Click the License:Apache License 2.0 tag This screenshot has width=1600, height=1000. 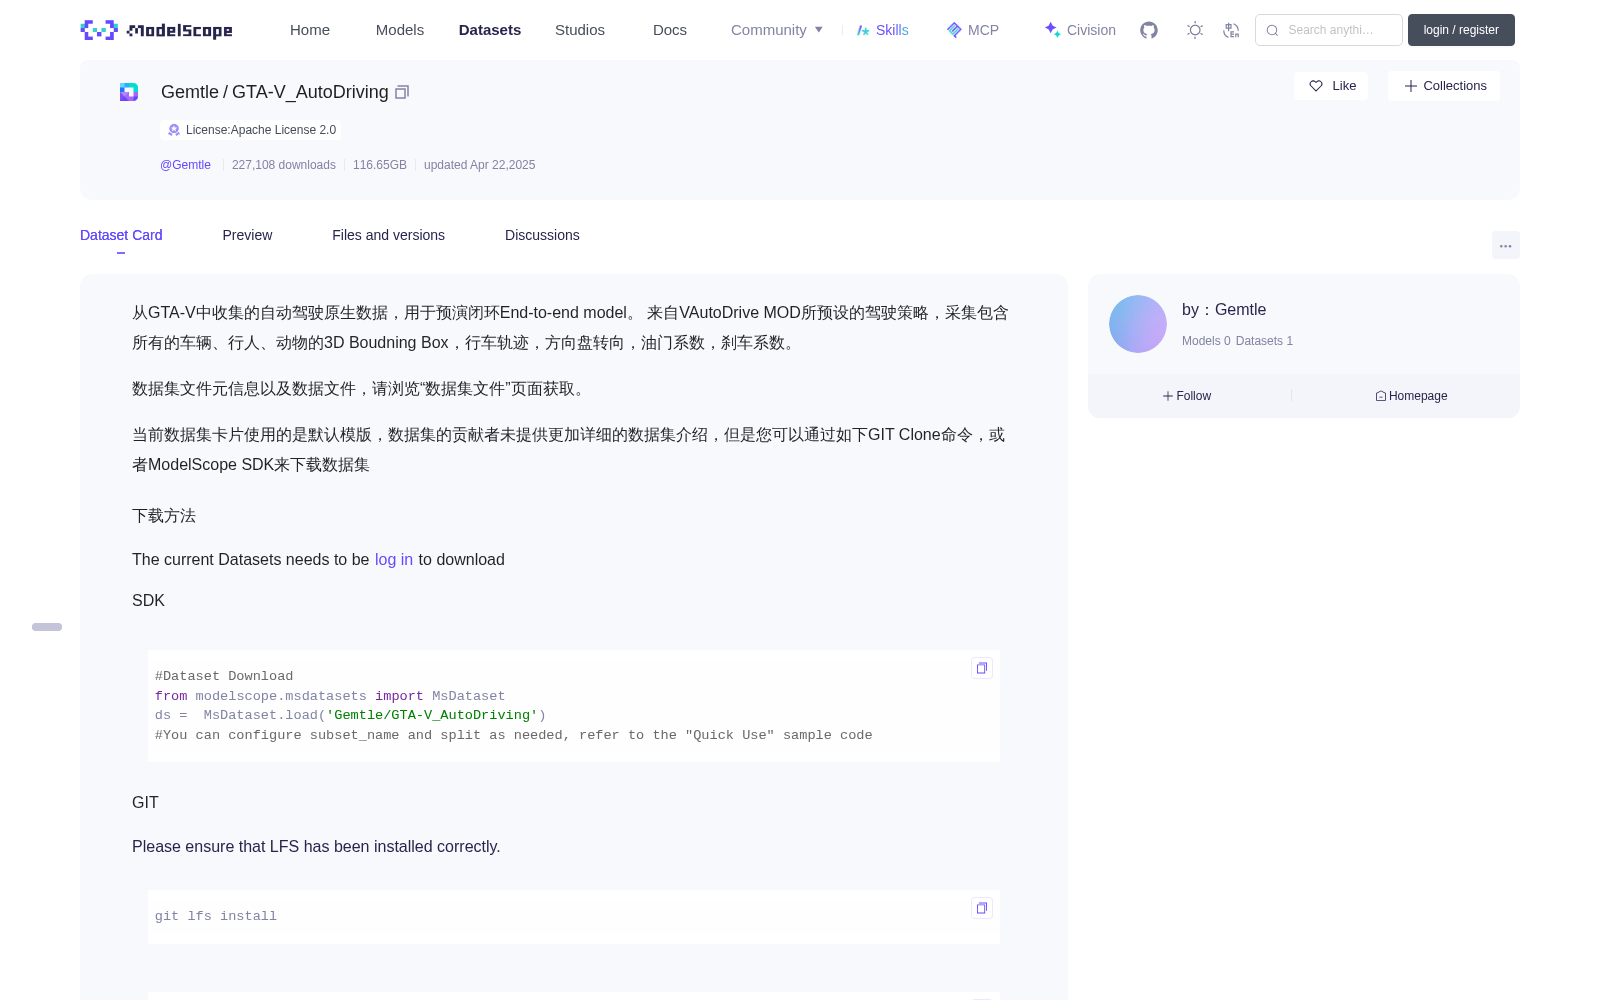[x=251, y=130]
